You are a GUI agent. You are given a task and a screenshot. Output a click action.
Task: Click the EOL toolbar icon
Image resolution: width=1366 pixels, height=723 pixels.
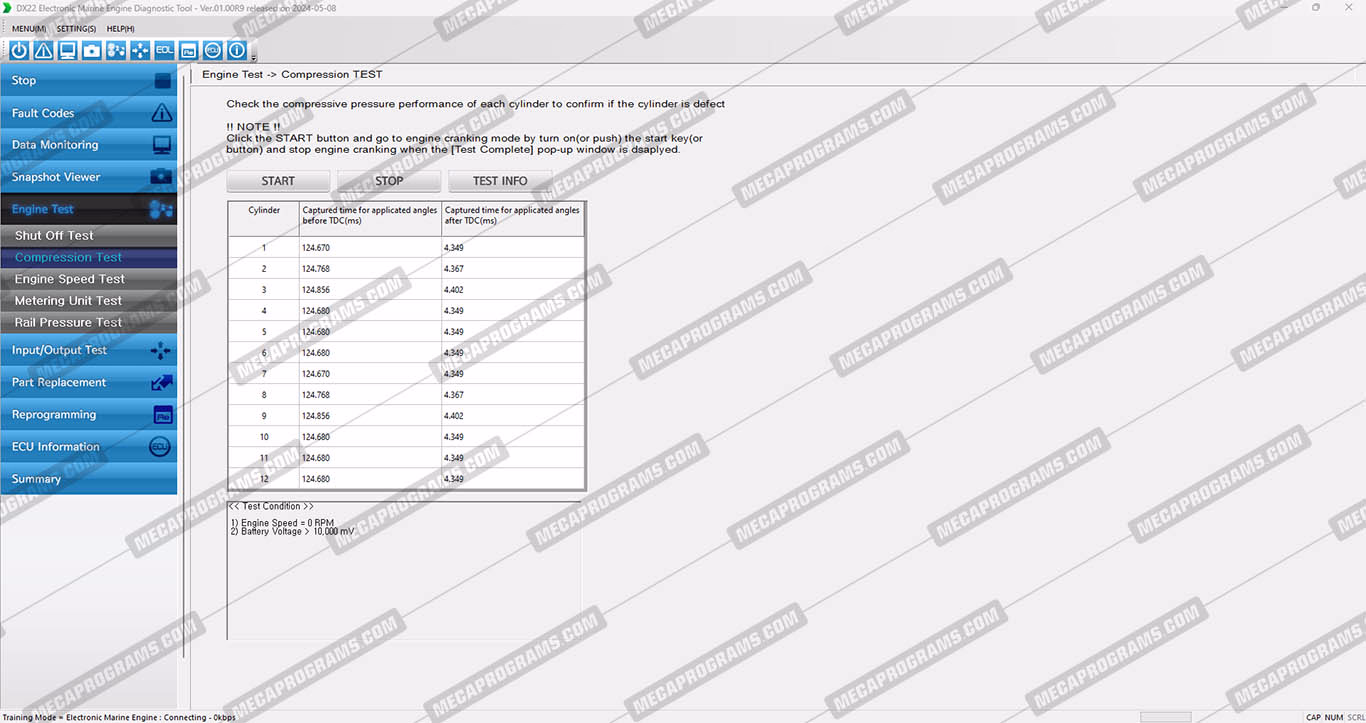pyautogui.click(x=164, y=50)
